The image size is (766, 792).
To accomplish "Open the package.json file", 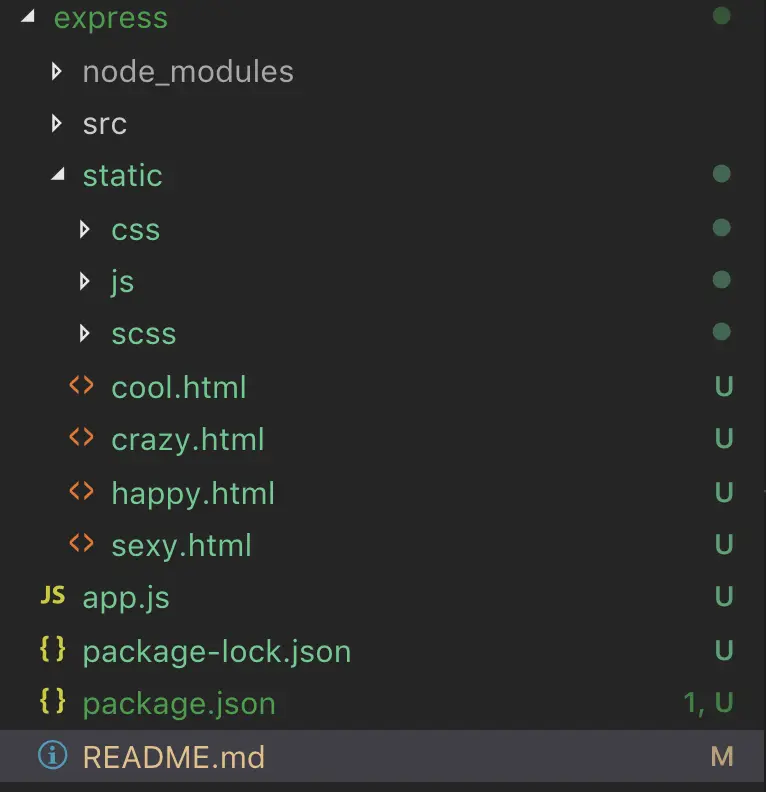I will [x=179, y=704].
